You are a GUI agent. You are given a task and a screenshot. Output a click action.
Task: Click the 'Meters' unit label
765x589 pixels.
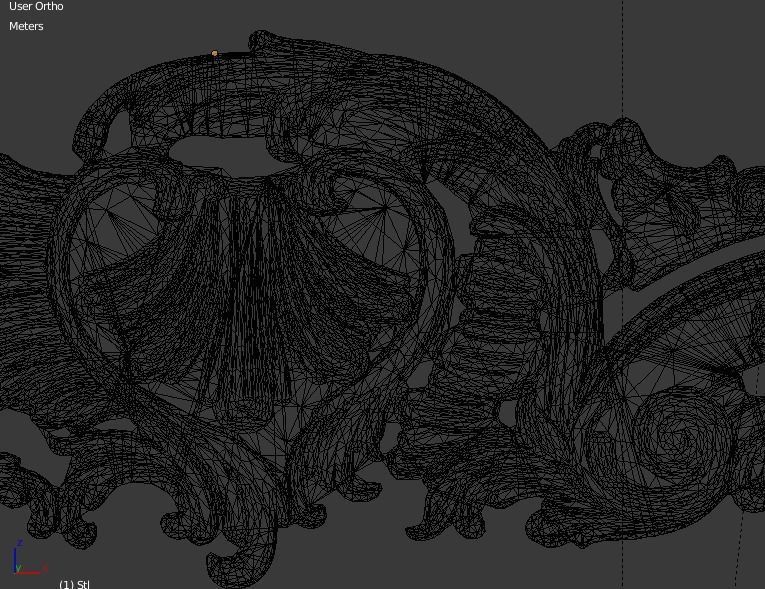pos(26,26)
